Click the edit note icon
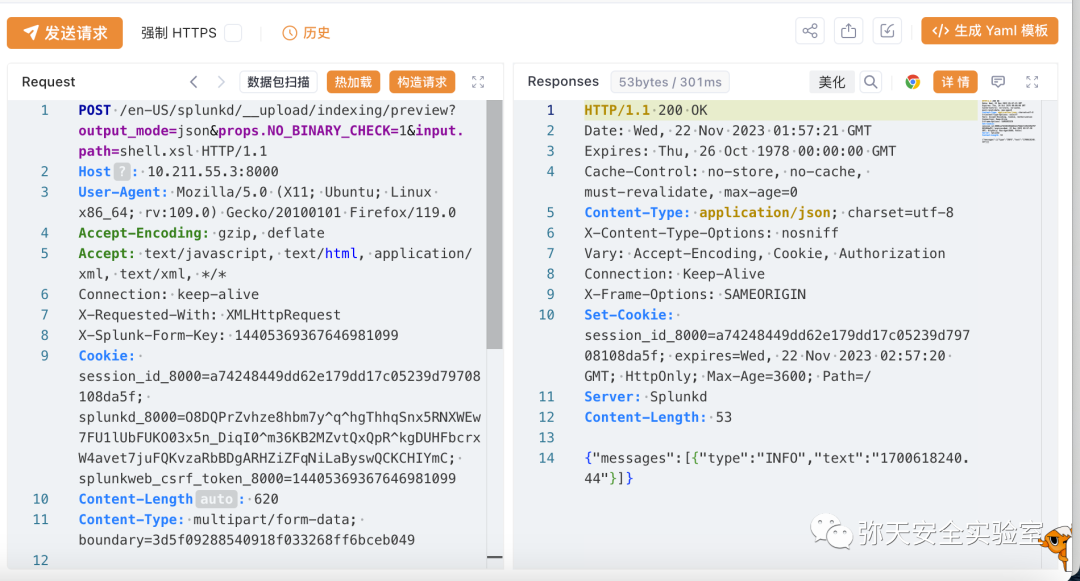Image resolution: width=1080 pixels, height=581 pixels. [x=887, y=31]
